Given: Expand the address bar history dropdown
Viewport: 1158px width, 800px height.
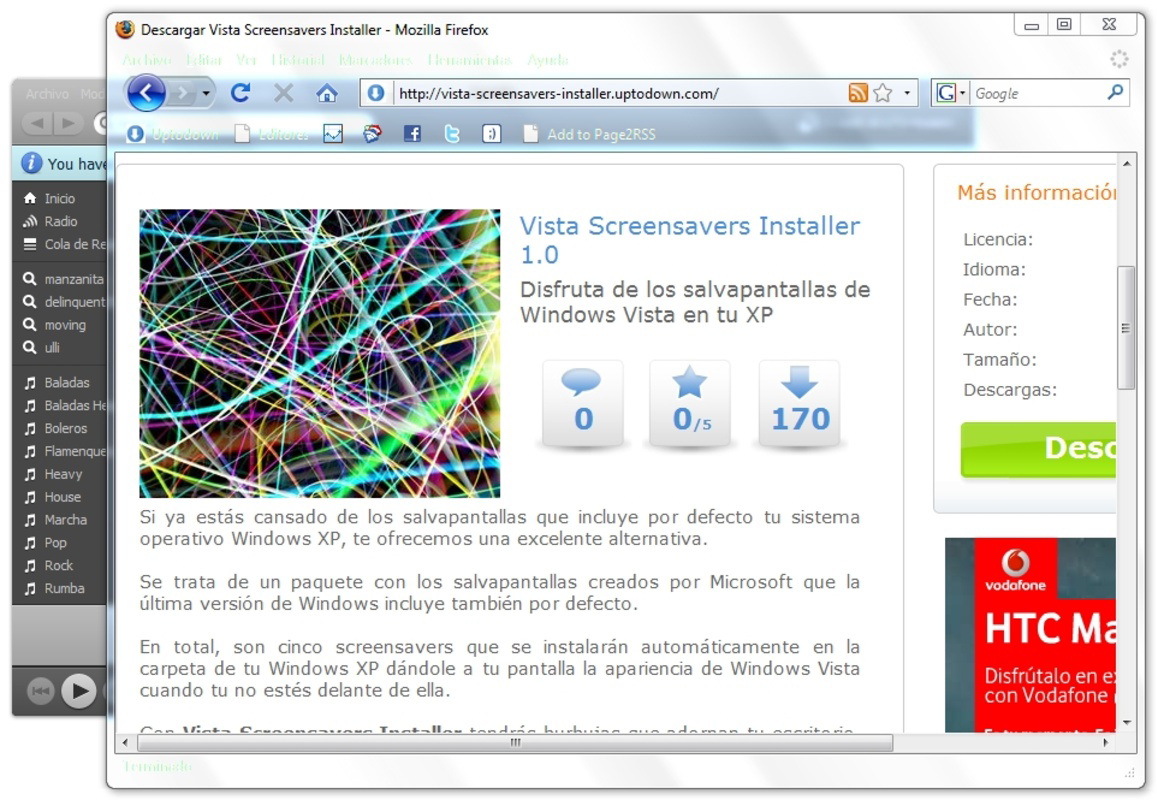Looking at the screenshot, I should (x=907, y=93).
